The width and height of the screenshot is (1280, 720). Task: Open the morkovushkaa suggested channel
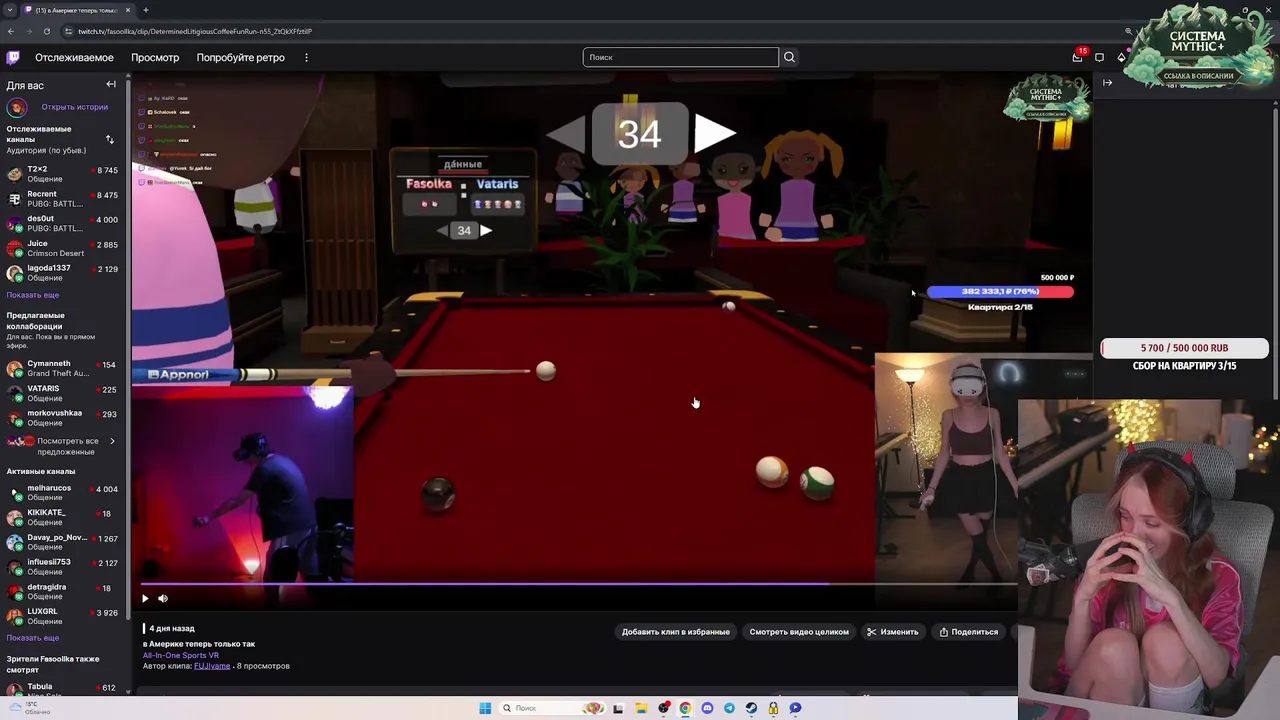pyautogui.click(x=64, y=417)
